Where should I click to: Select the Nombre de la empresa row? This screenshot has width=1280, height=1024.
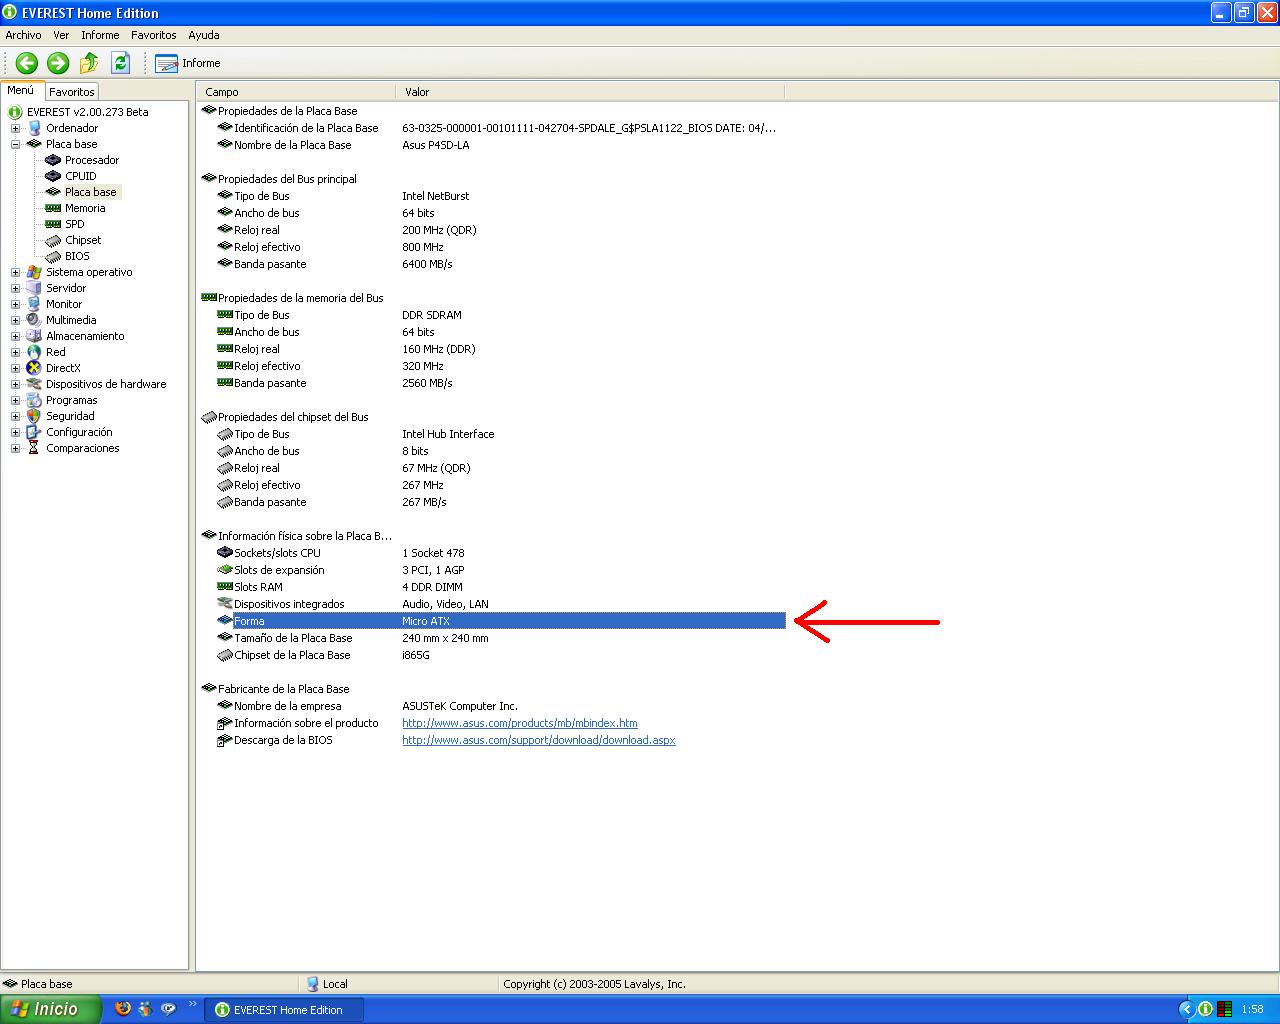[x=501, y=706]
